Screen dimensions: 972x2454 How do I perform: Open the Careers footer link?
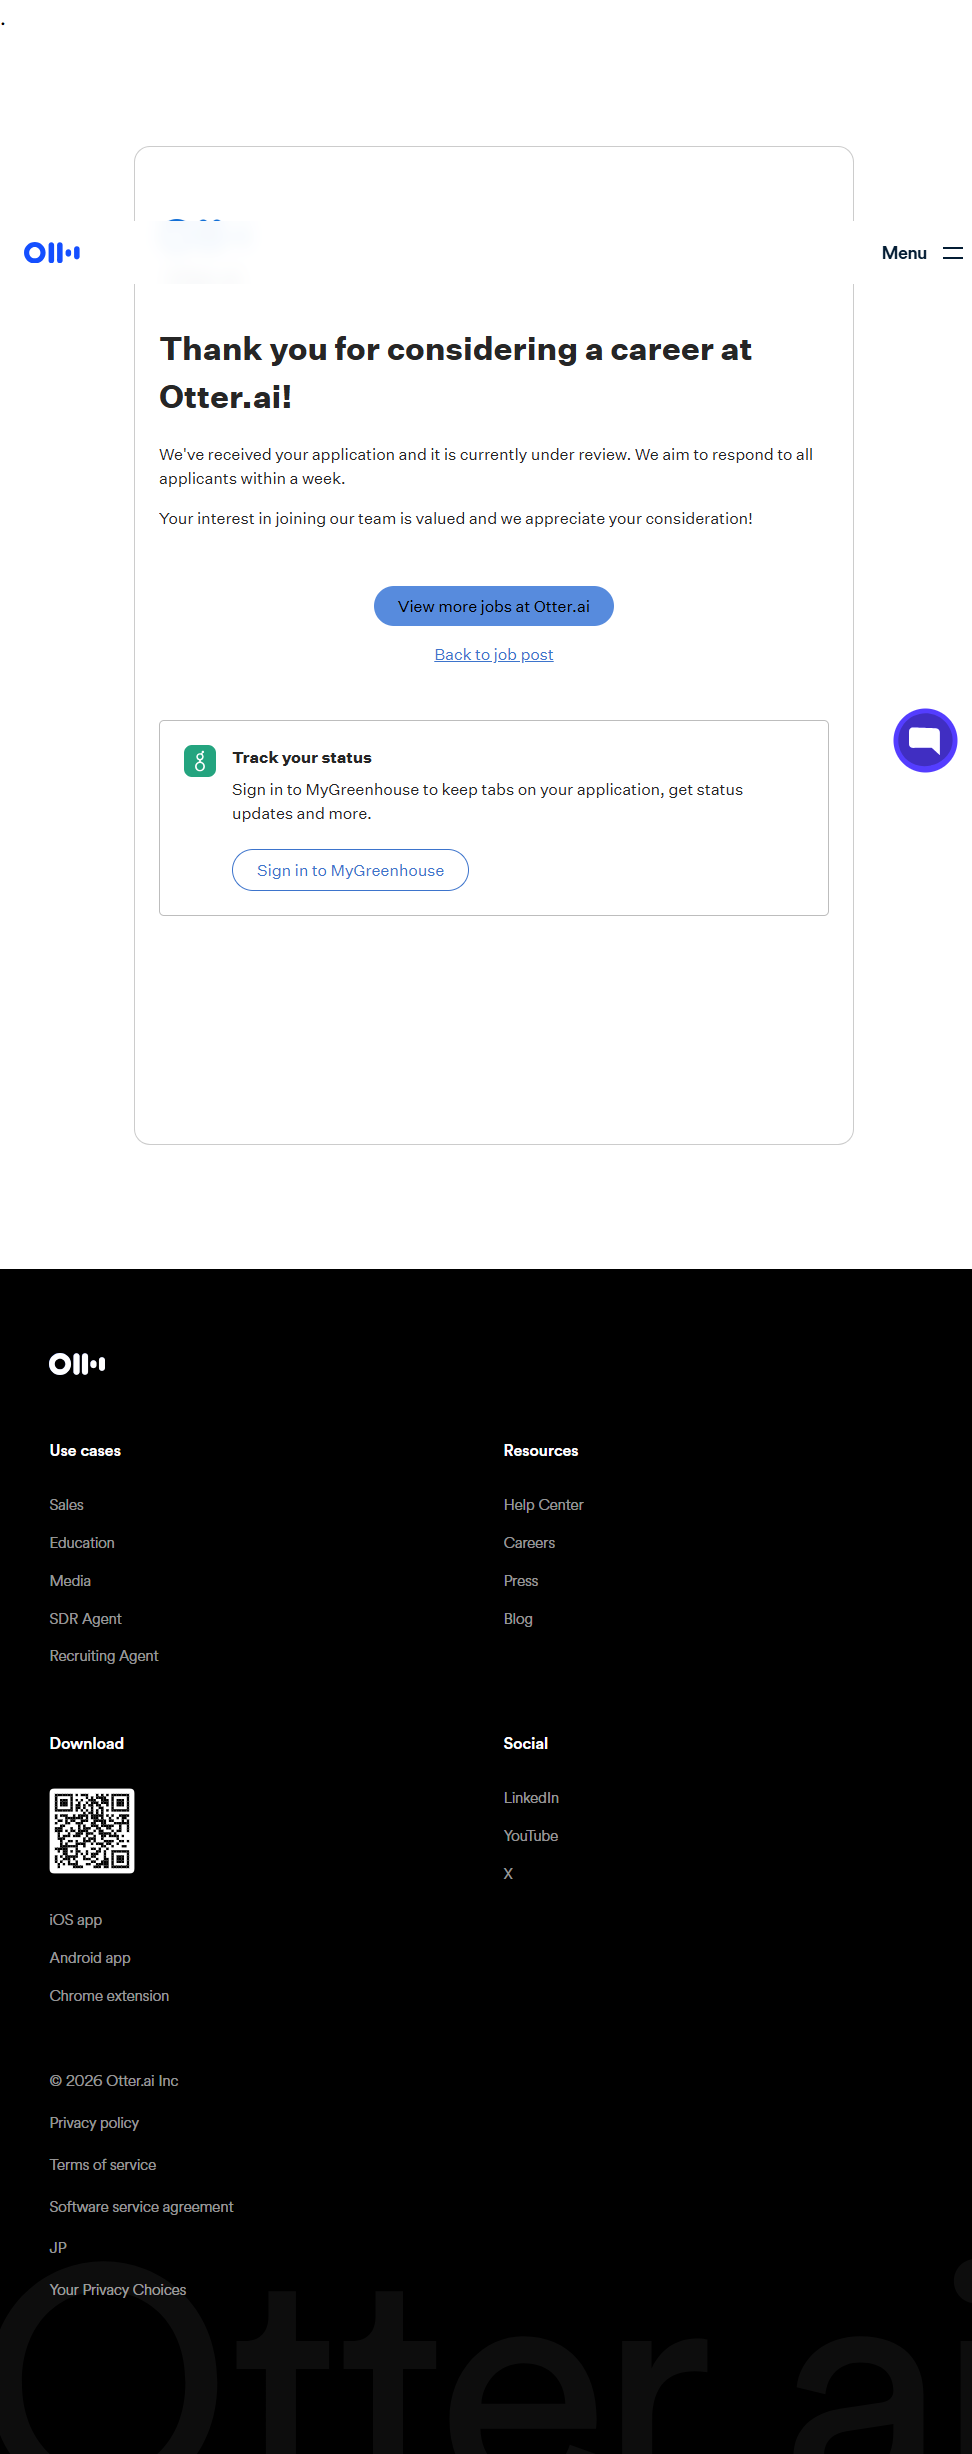529,1543
